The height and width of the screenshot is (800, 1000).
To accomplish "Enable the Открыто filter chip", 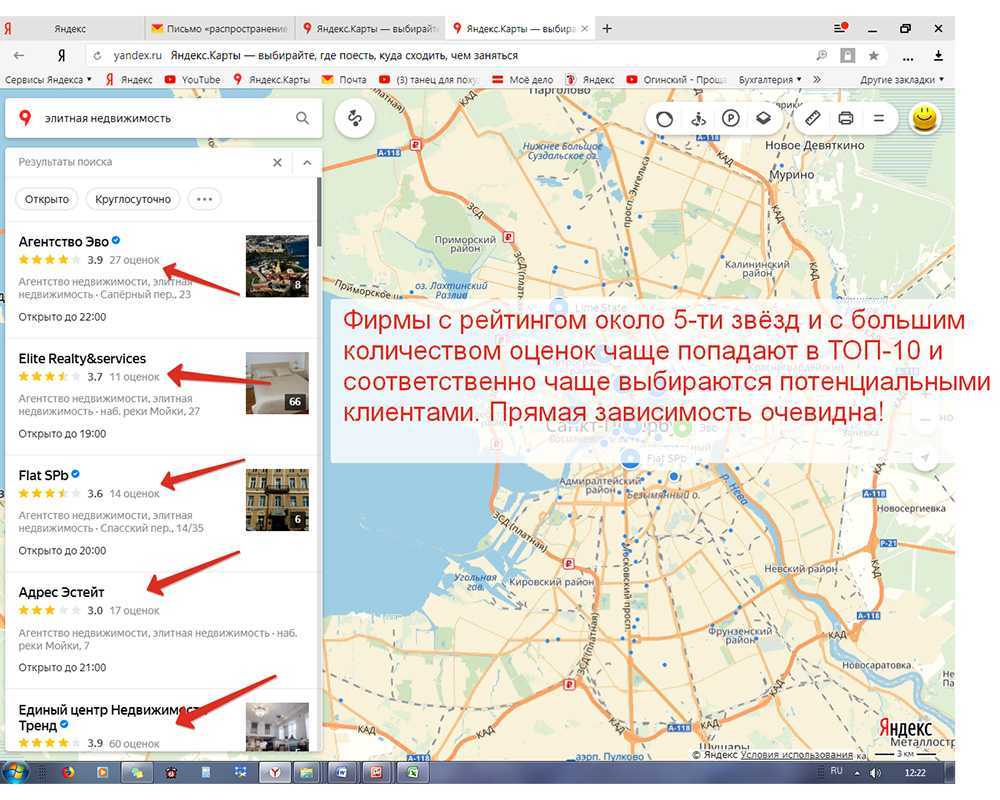I will pyautogui.click(x=47, y=199).
